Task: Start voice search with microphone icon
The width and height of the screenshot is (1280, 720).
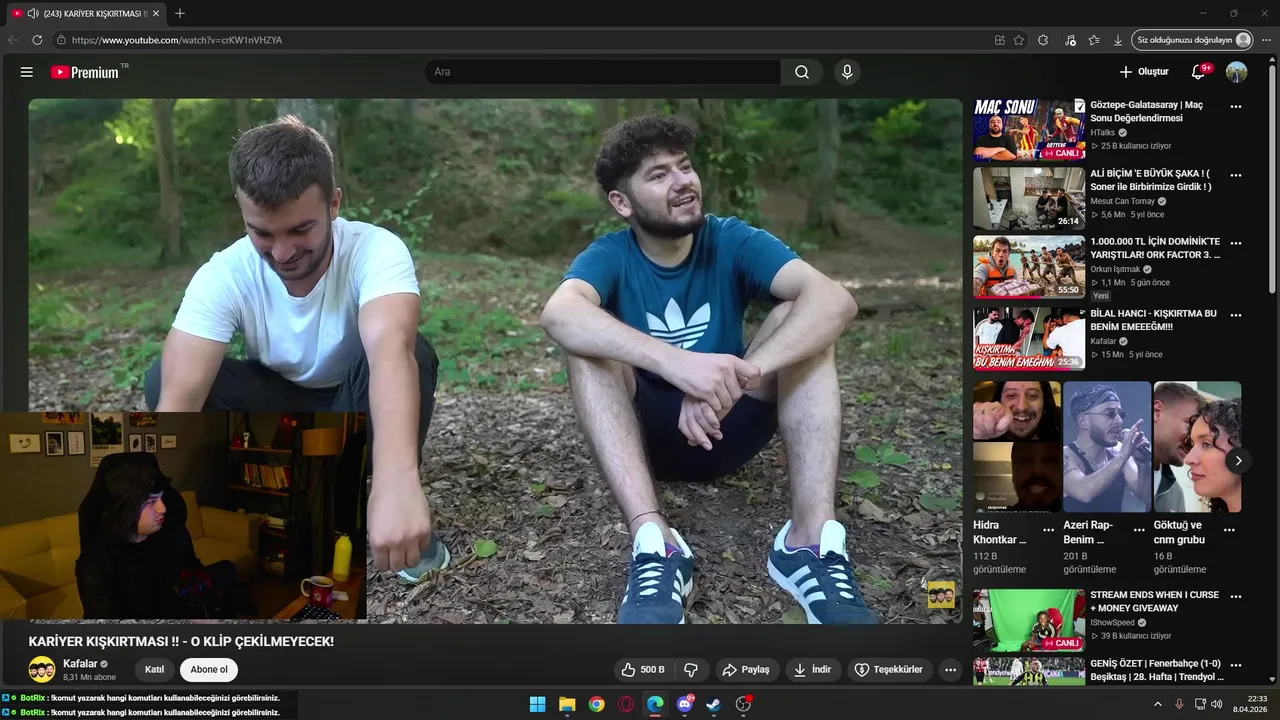Action: coord(847,72)
